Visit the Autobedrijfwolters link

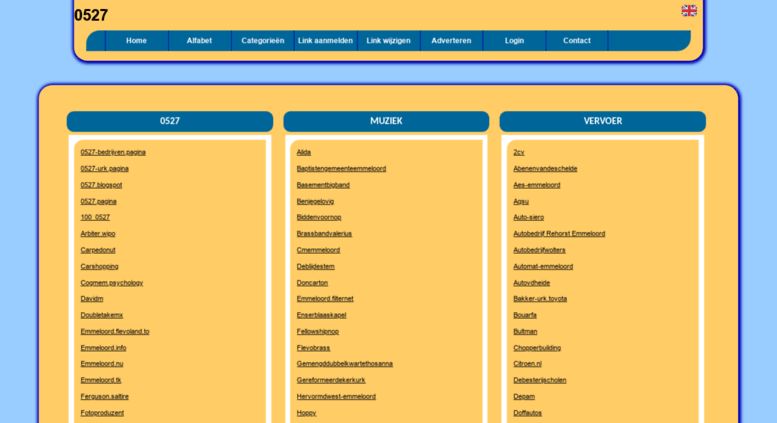point(540,250)
